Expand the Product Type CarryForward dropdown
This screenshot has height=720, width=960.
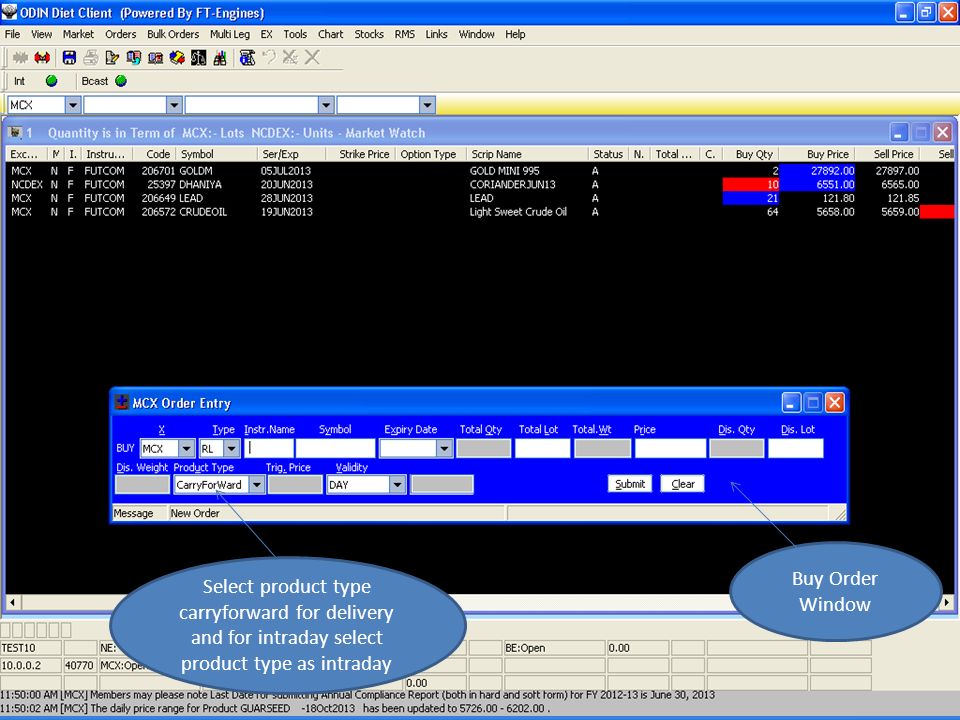257,485
